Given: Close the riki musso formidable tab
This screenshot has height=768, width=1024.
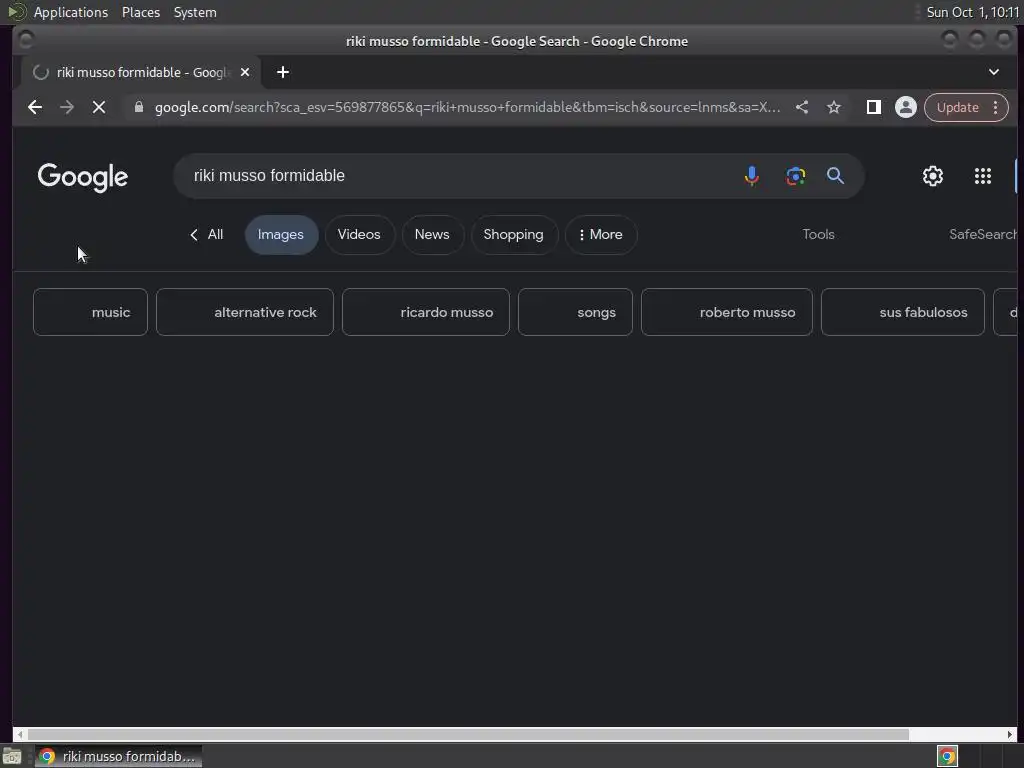Looking at the screenshot, I should coord(245,72).
